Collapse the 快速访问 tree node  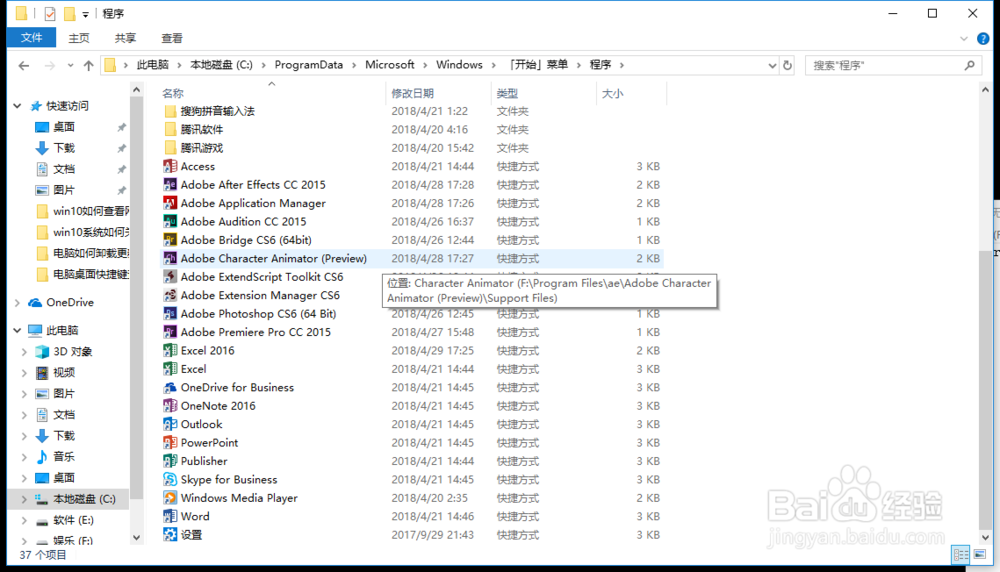click(x=17, y=106)
